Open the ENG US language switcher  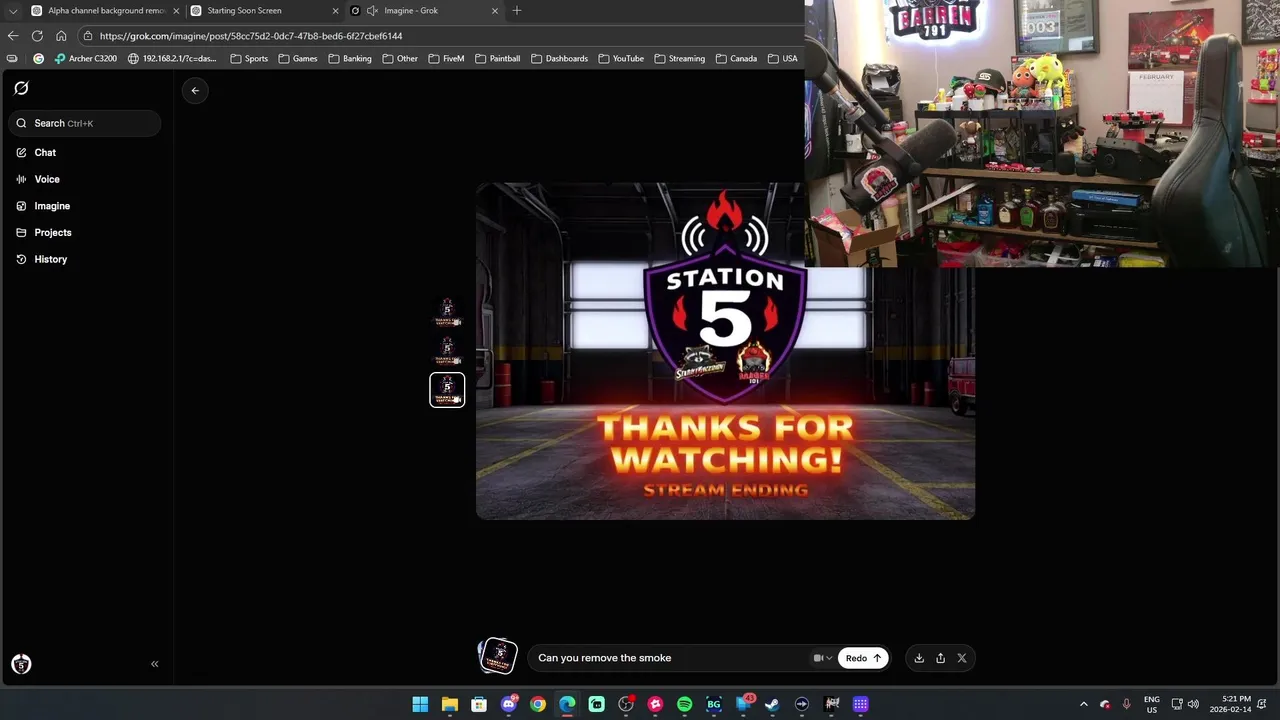[x=1152, y=704]
